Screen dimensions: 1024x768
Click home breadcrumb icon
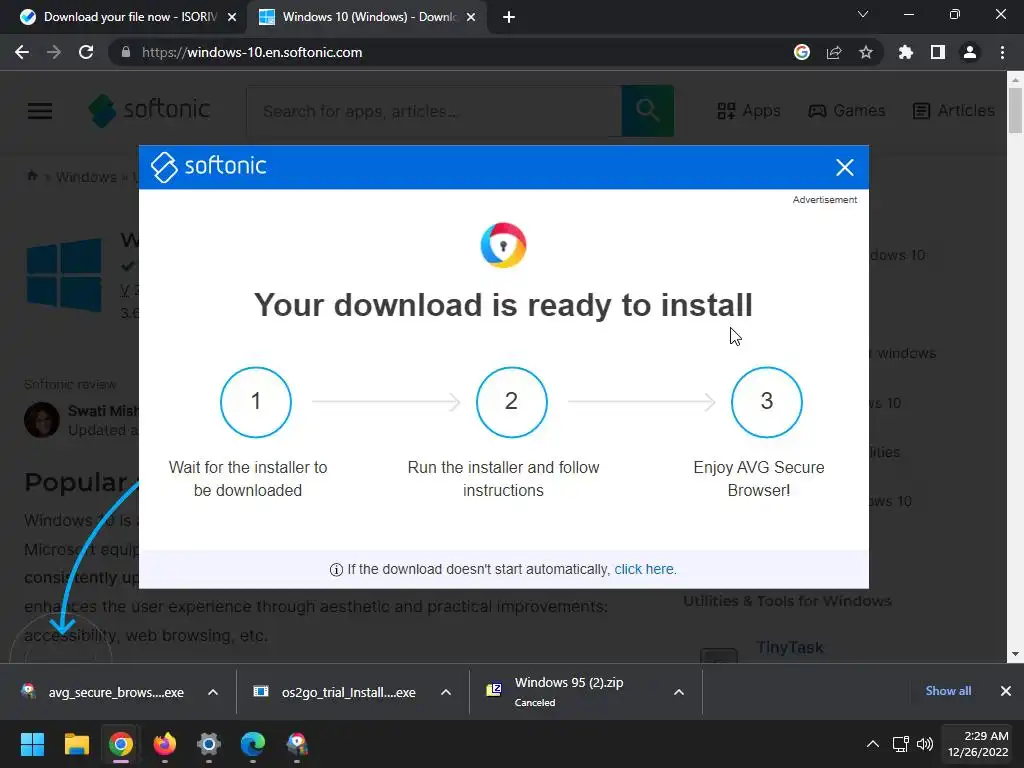click(x=32, y=176)
